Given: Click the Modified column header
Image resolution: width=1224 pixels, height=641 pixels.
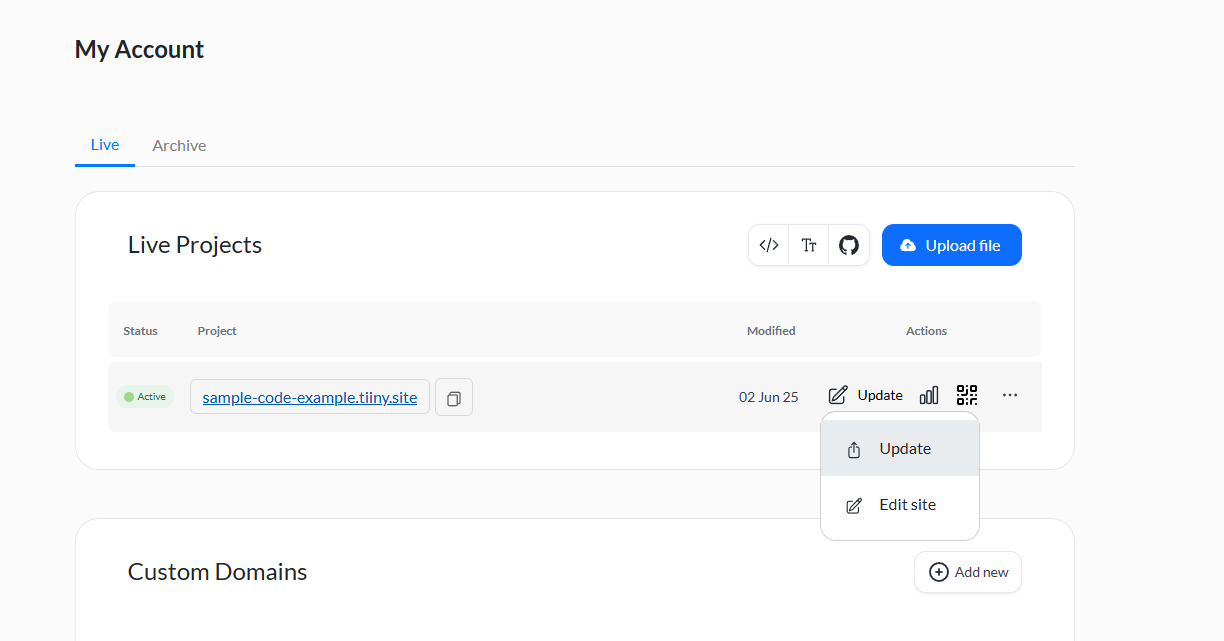Looking at the screenshot, I should (771, 331).
